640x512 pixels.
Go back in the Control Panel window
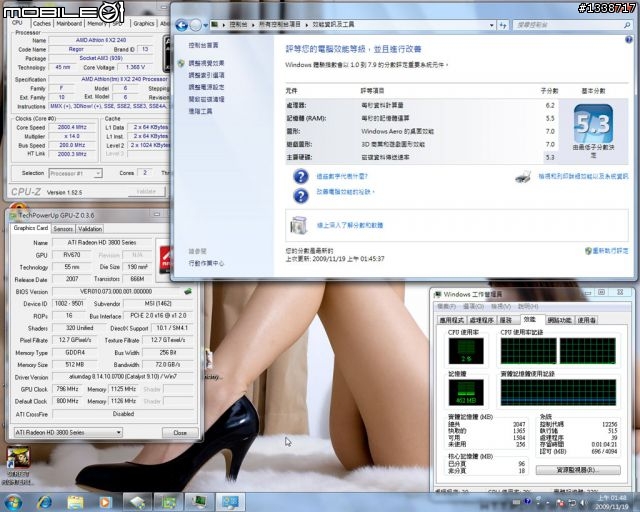click(x=181, y=25)
